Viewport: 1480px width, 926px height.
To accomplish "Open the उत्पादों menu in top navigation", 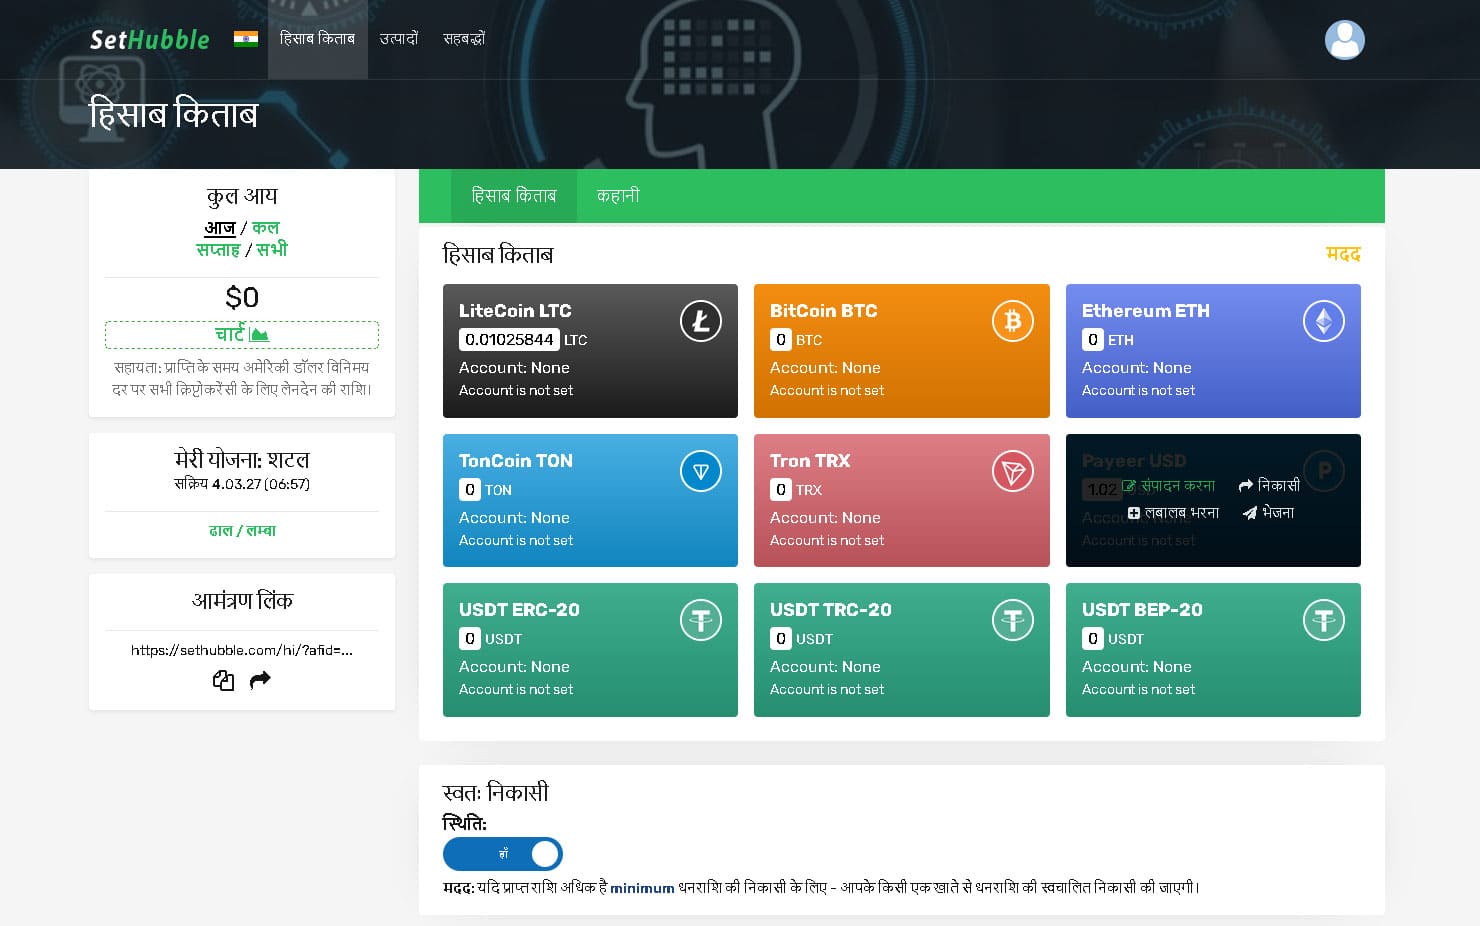I will coord(398,39).
